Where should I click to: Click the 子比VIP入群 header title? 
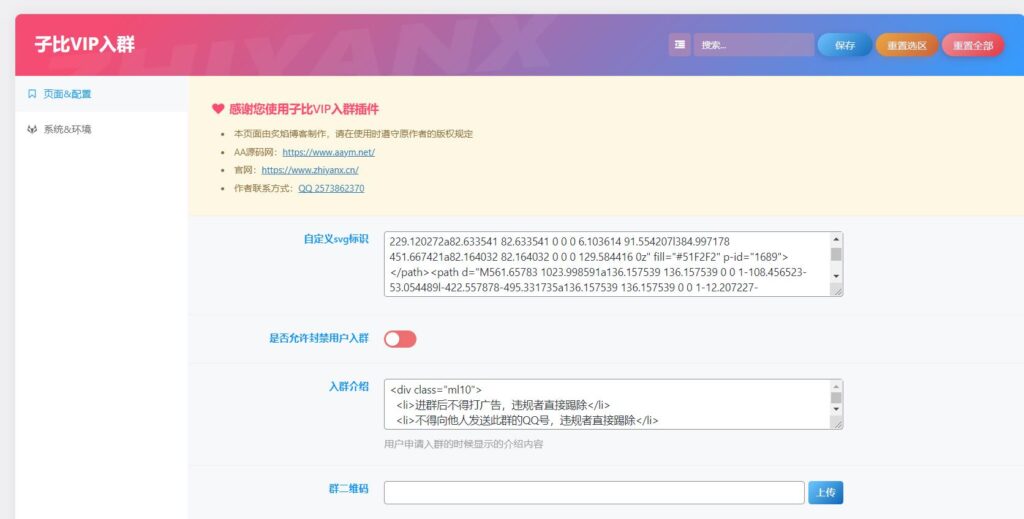(84, 44)
